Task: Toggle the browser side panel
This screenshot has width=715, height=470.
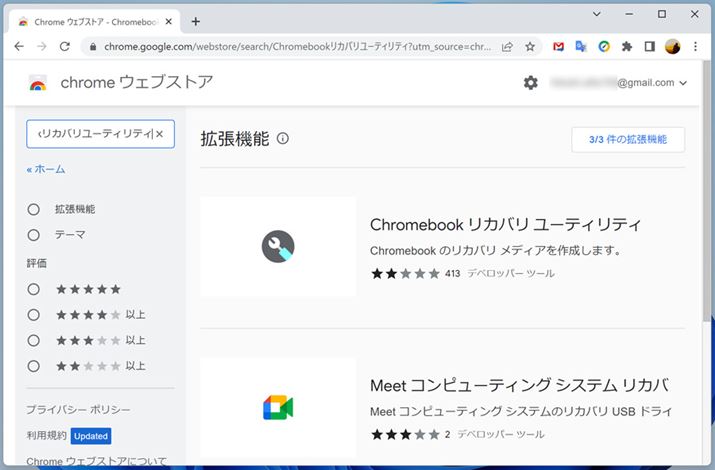Action: tap(650, 46)
